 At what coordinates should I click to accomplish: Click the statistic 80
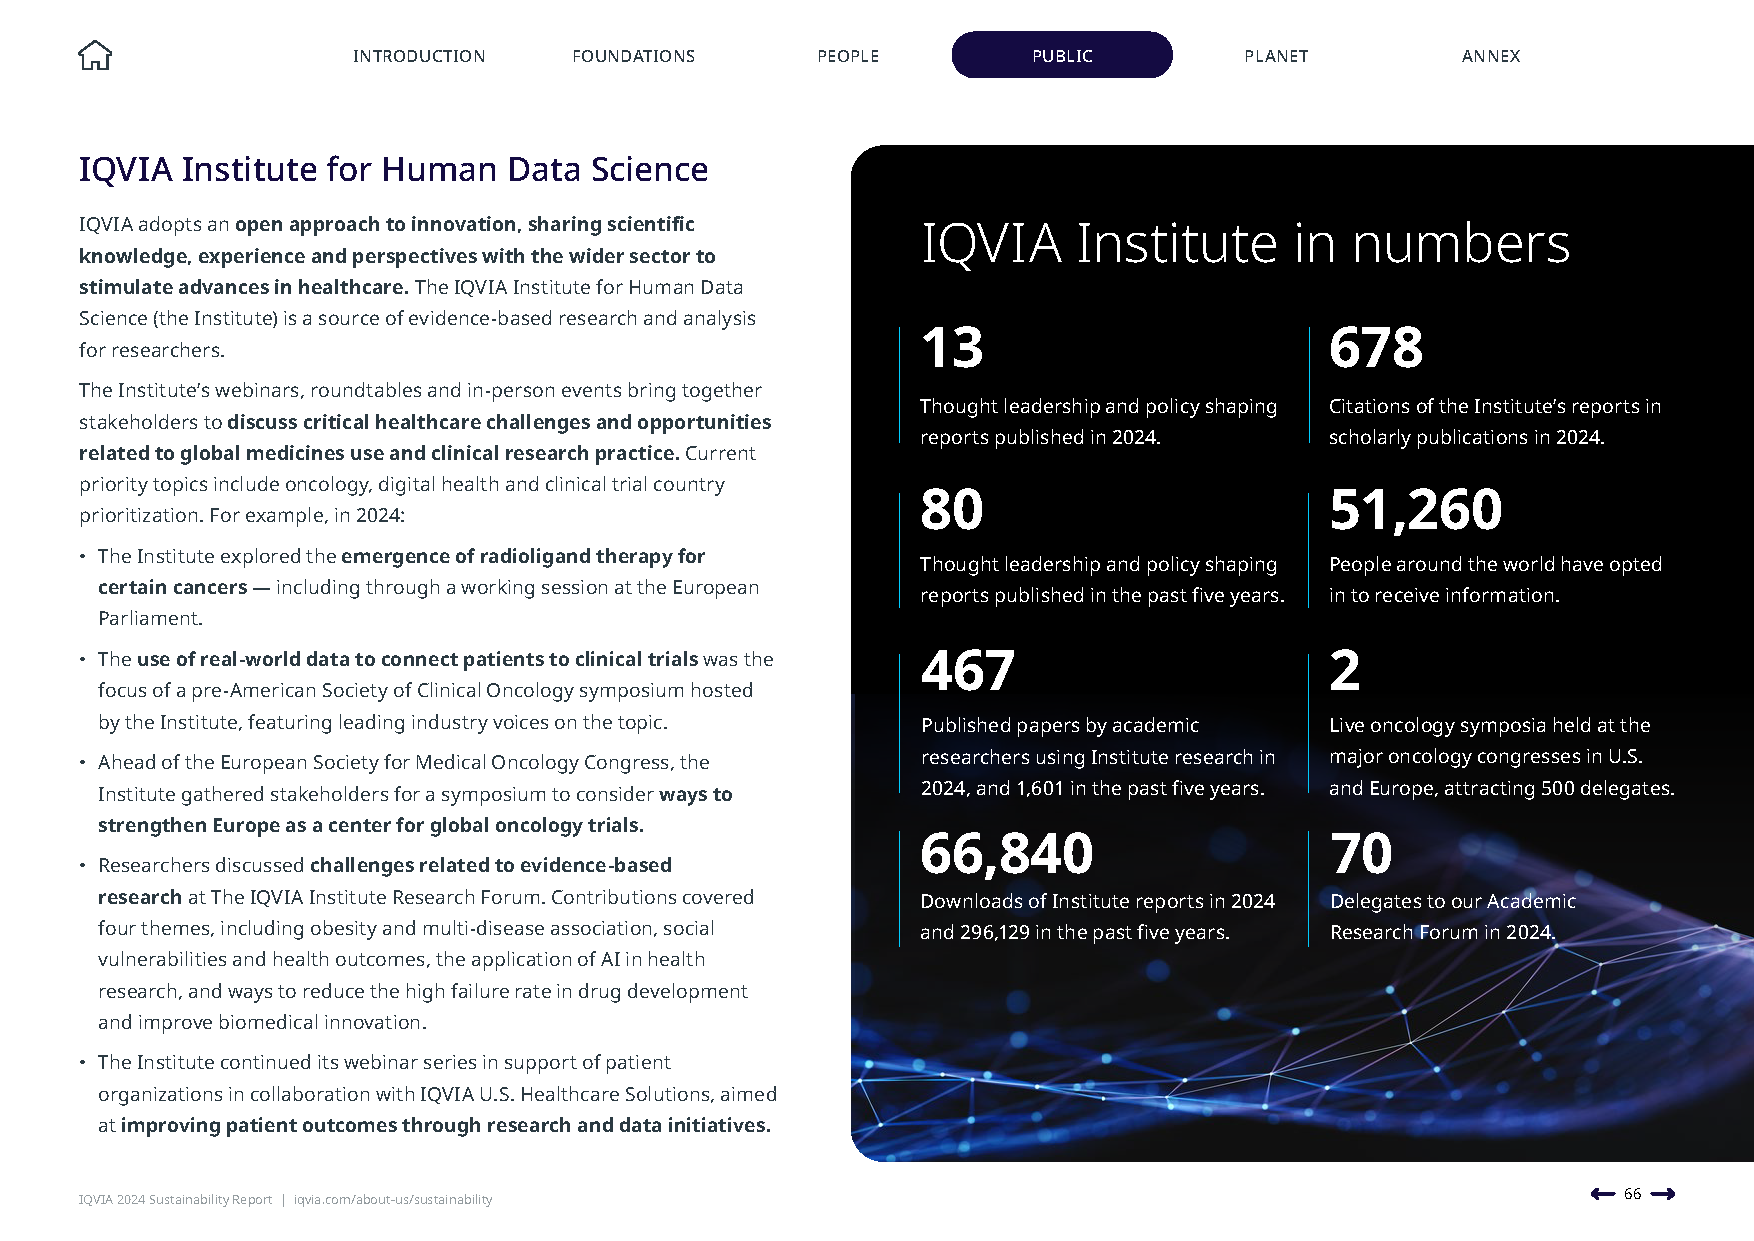point(952,509)
